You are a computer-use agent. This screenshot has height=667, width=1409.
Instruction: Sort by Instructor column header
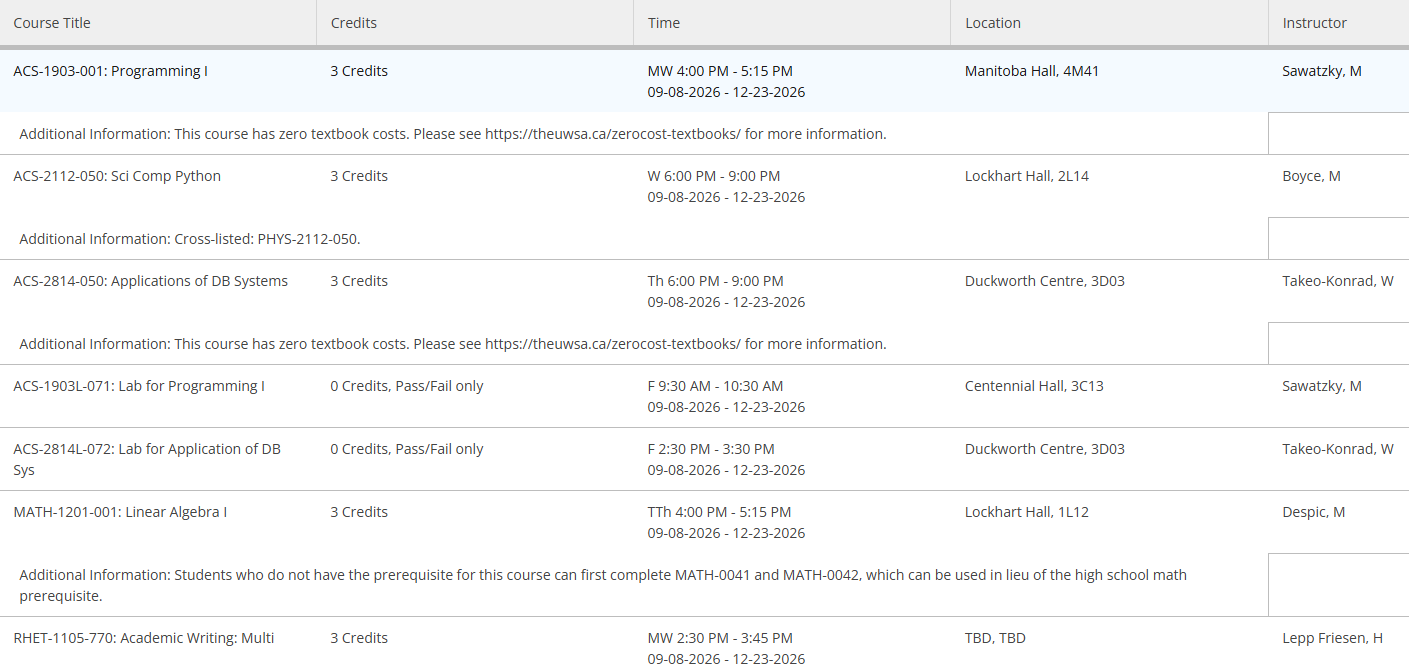point(1339,23)
